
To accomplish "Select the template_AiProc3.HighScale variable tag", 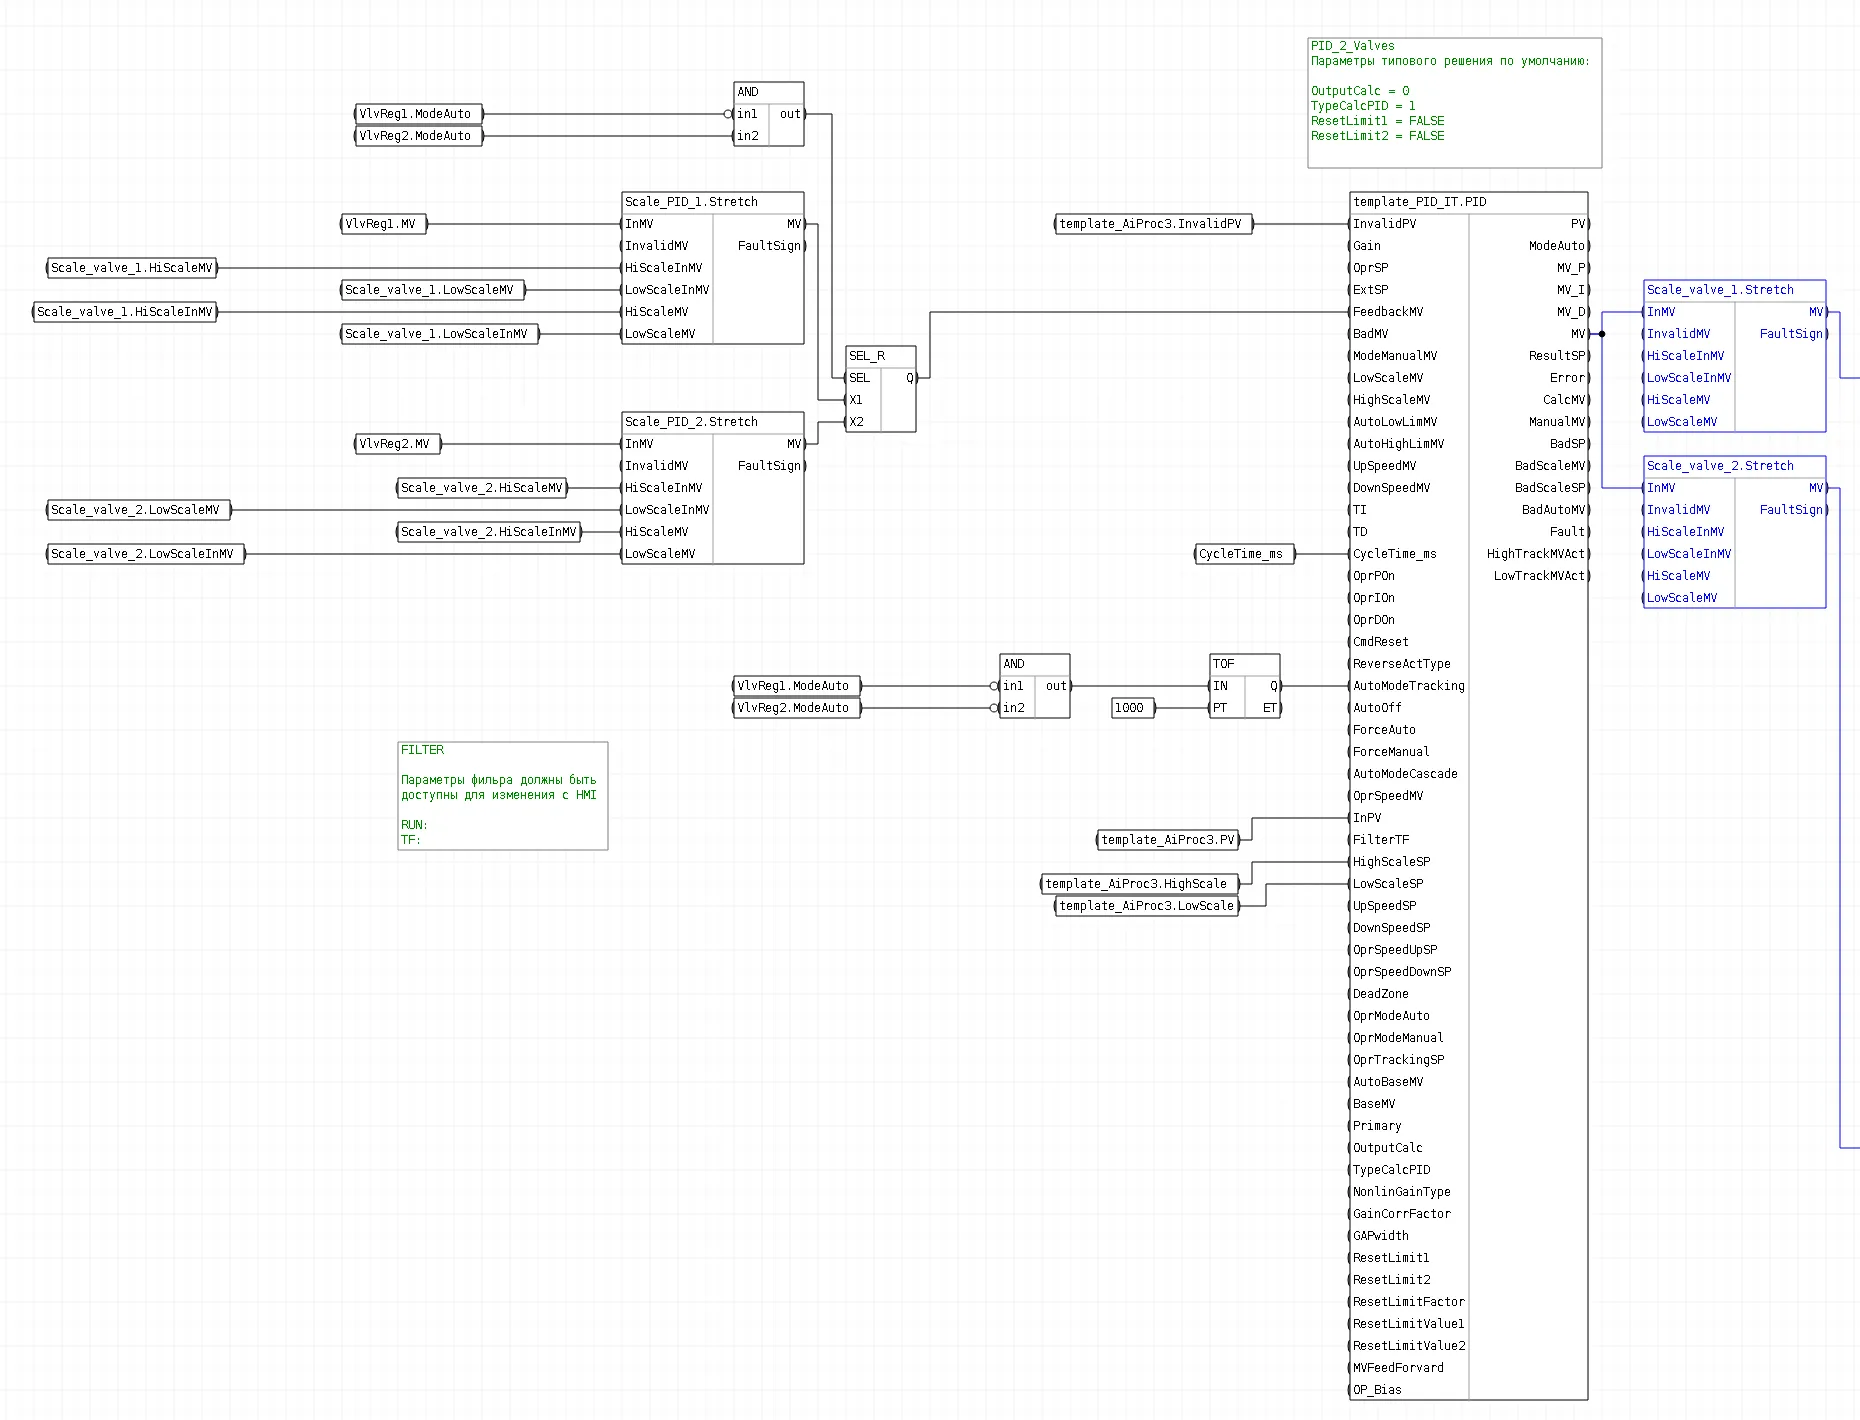I will coord(1140,884).
